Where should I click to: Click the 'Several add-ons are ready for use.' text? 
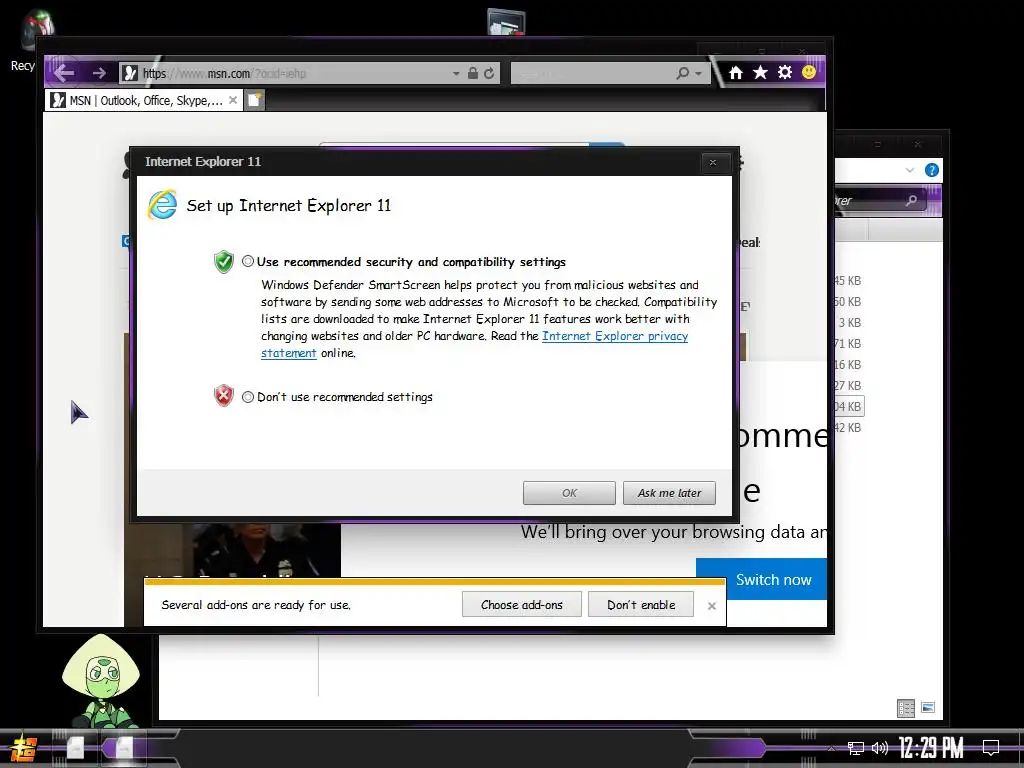coord(256,605)
